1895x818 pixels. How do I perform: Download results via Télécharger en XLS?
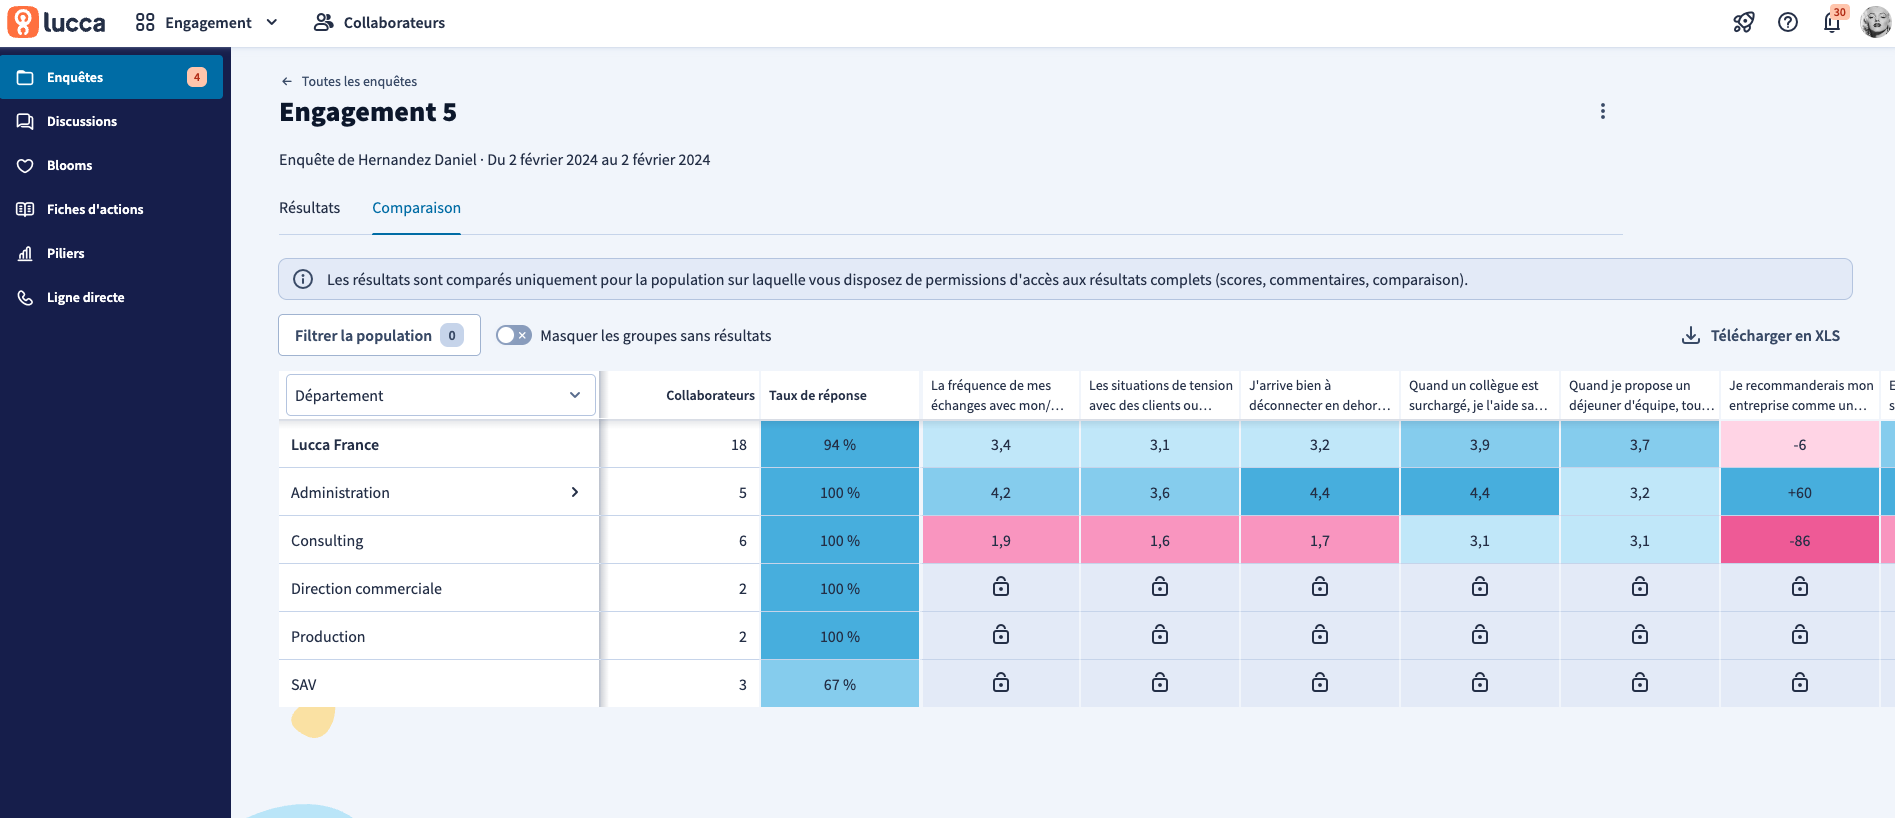(x=1761, y=335)
